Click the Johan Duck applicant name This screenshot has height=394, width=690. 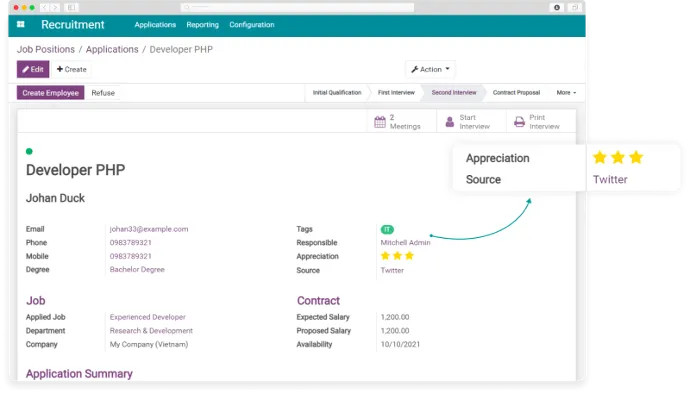(x=55, y=198)
